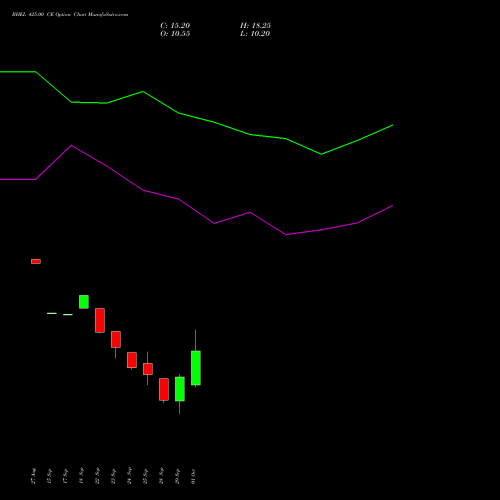This screenshot has width=500, height=500.
Task: Click the low value "L: 10.20"
Action: 255,34
